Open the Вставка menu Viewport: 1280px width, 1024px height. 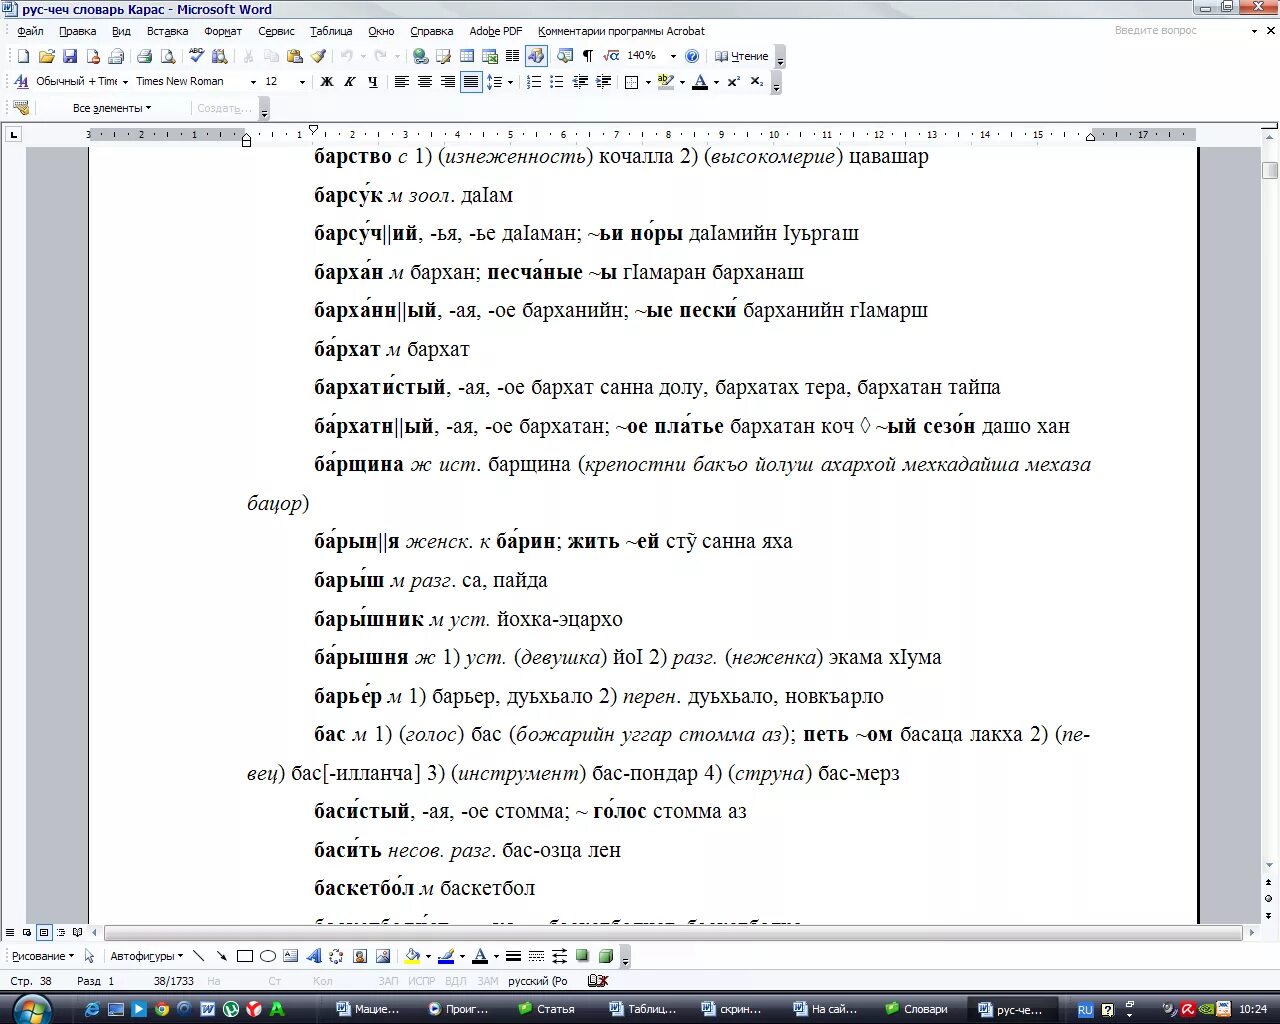167,31
